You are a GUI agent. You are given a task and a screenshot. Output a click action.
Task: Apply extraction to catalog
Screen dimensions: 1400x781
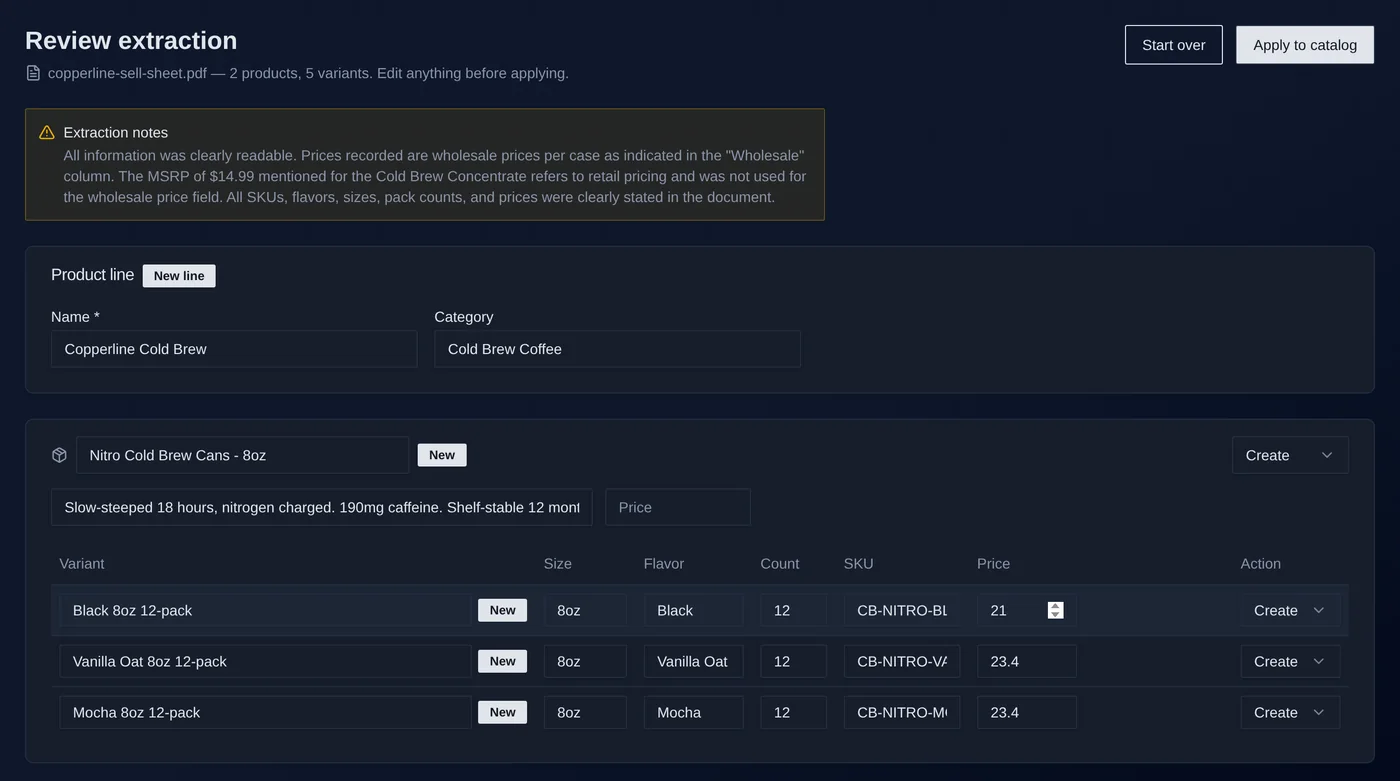click(x=1304, y=45)
